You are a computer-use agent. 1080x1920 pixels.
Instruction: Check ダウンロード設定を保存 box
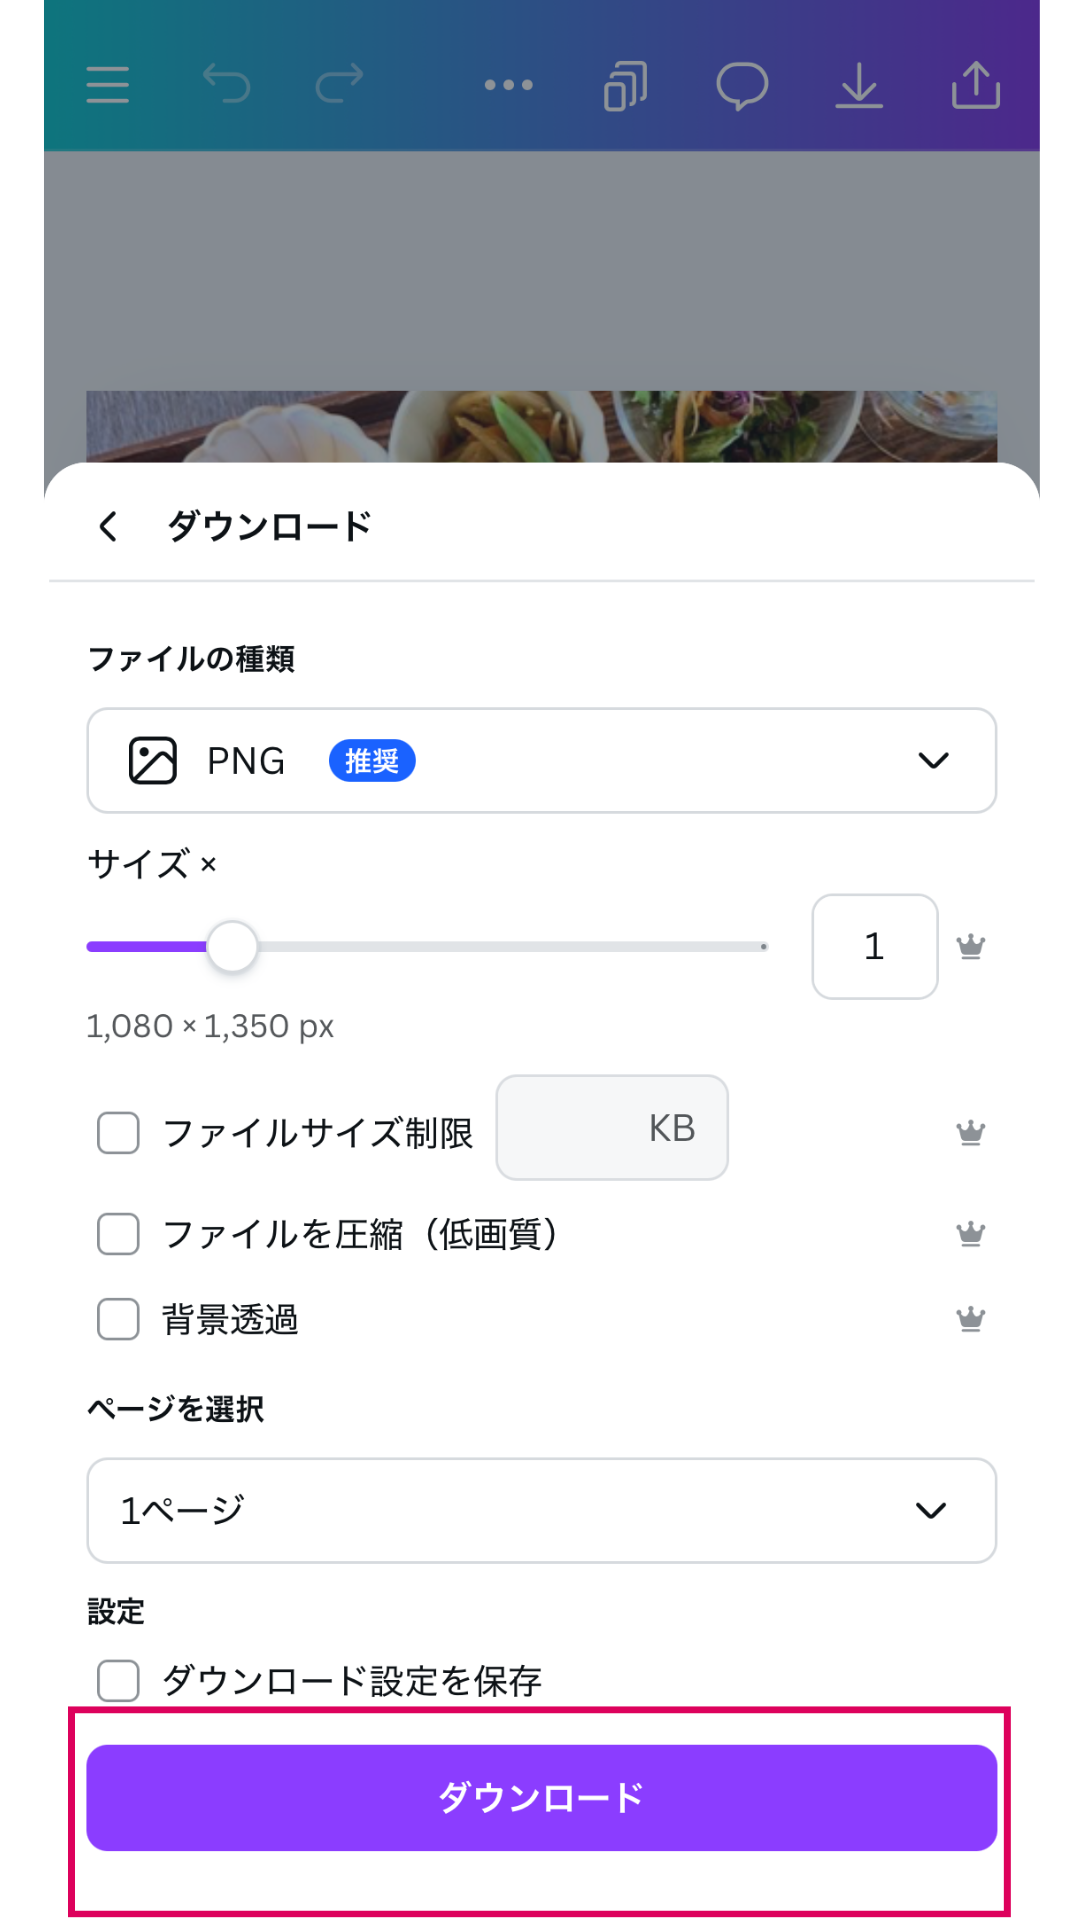118,1681
